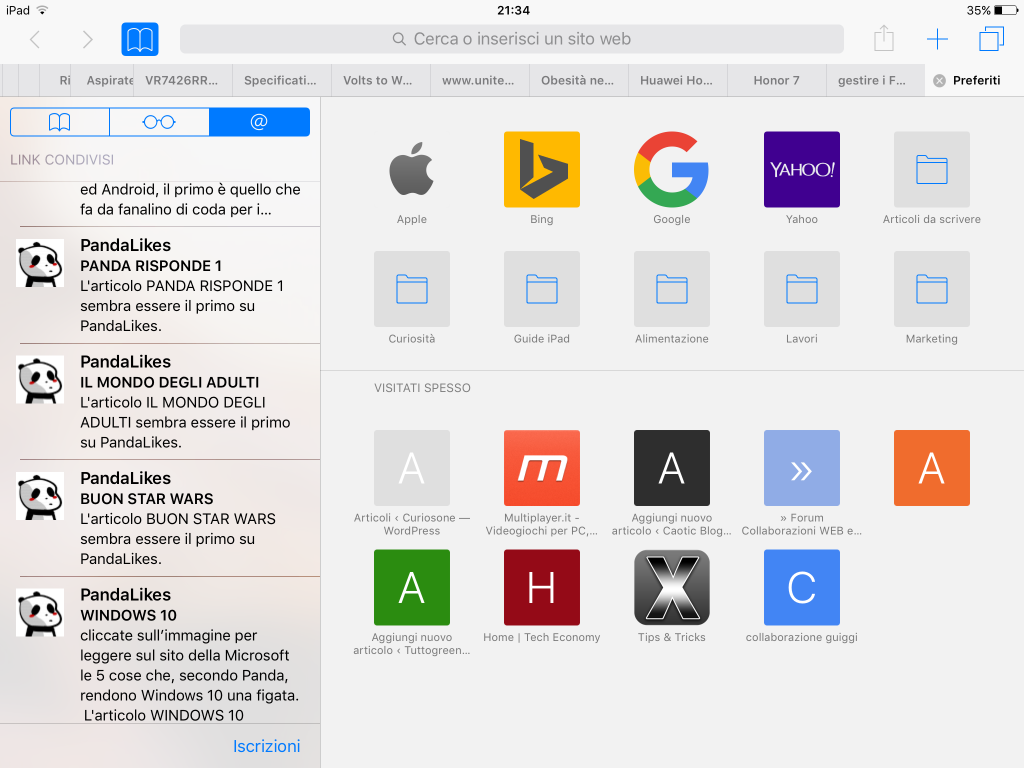The height and width of the screenshot is (768, 1024).
Task: Close the Preferiti tab
Action: pos(939,80)
